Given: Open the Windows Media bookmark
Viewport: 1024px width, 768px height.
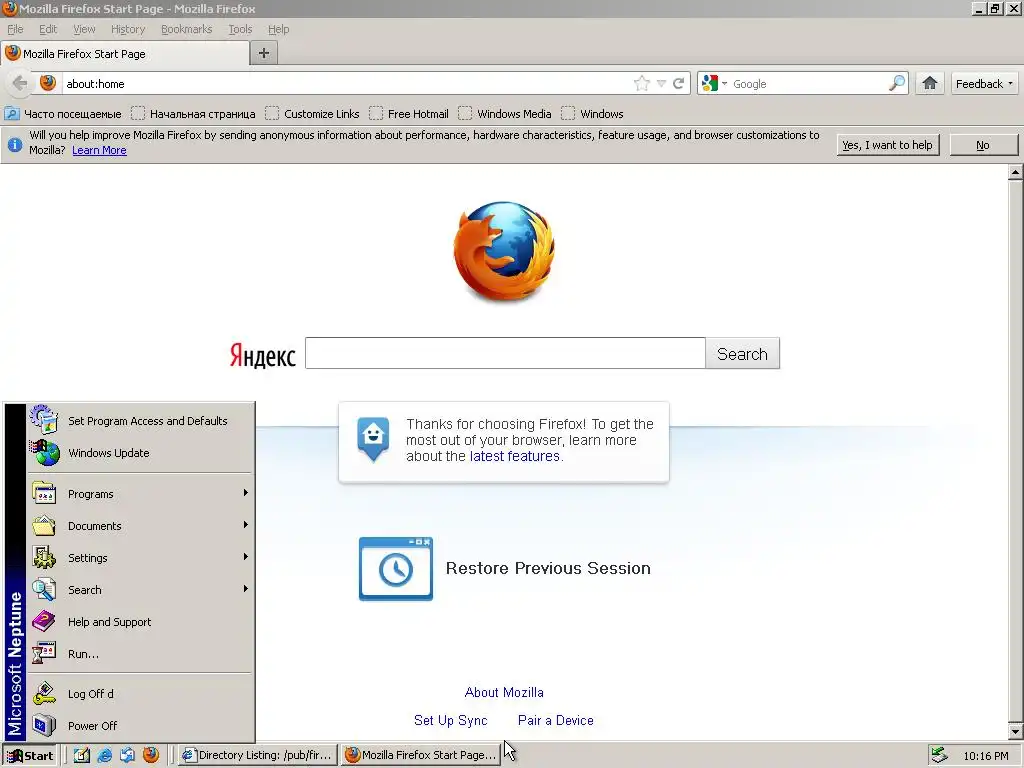Looking at the screenshot, I should click(505, 114).
